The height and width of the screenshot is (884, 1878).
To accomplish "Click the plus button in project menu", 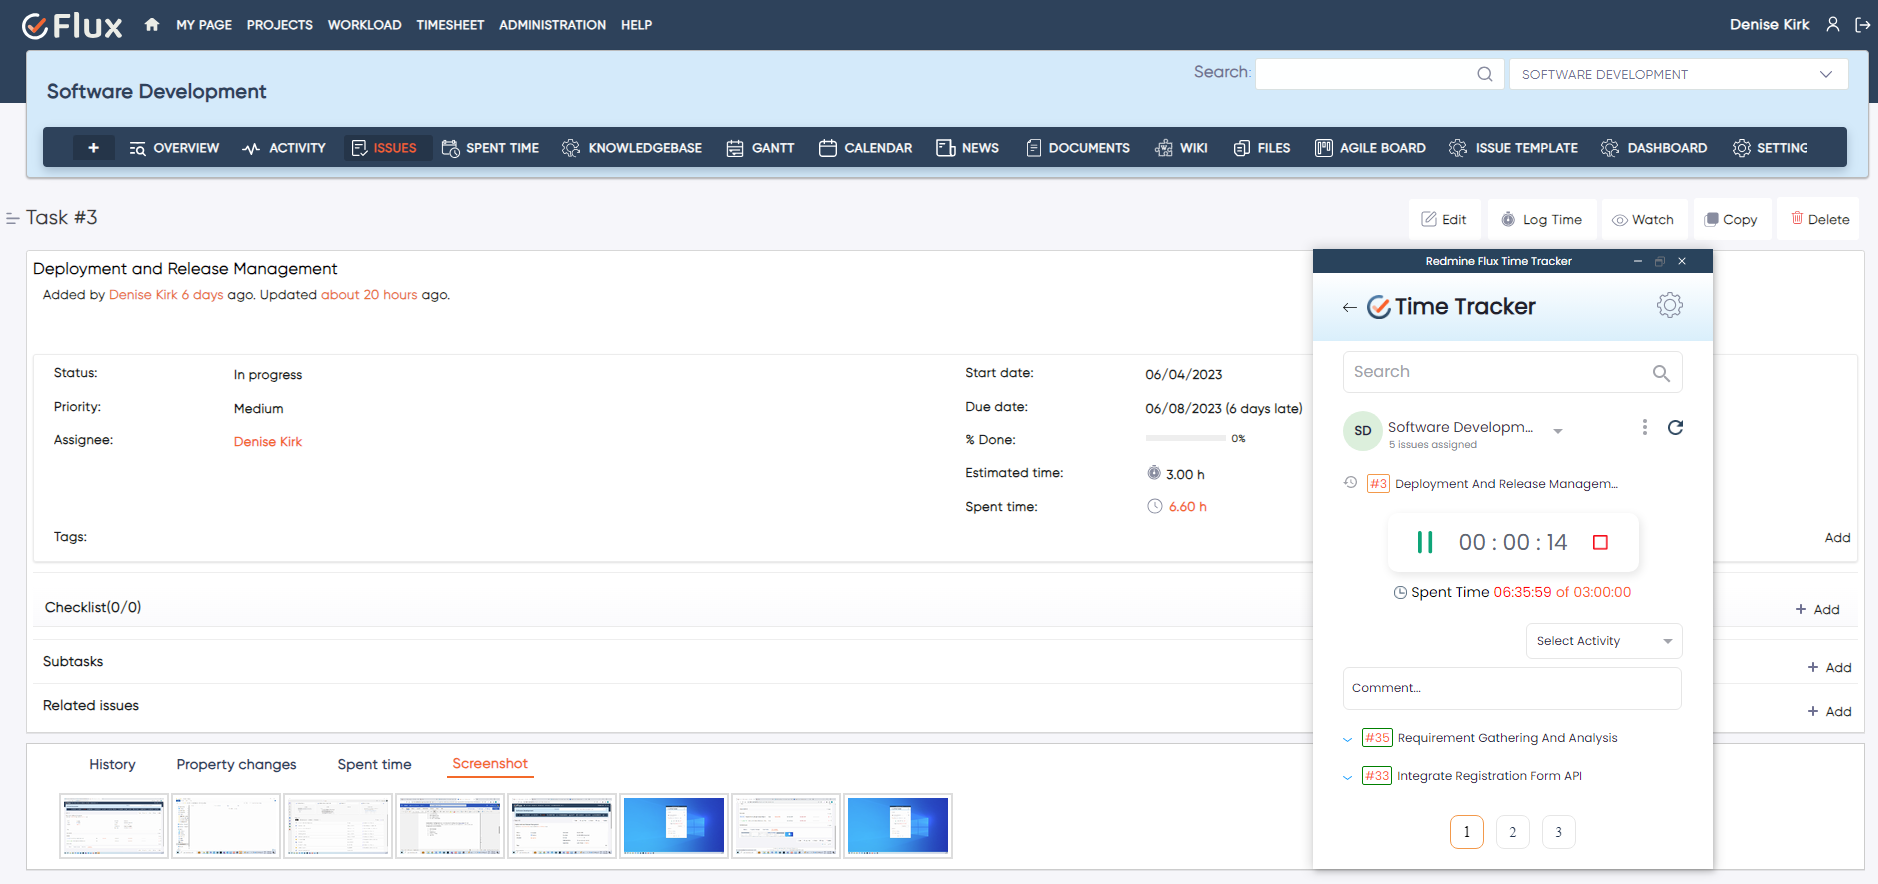I will (x=93, y=148).
